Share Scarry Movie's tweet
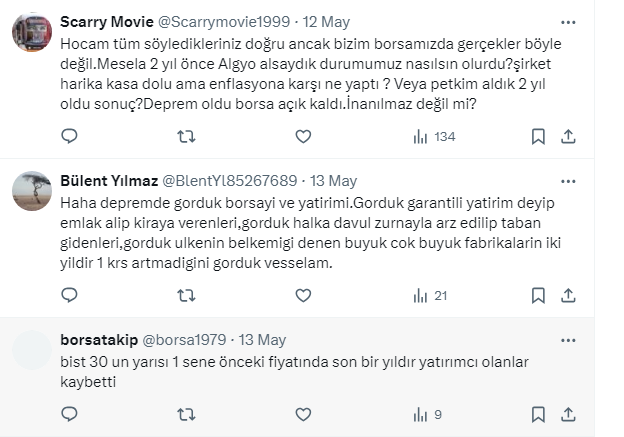 click(568, 136)
